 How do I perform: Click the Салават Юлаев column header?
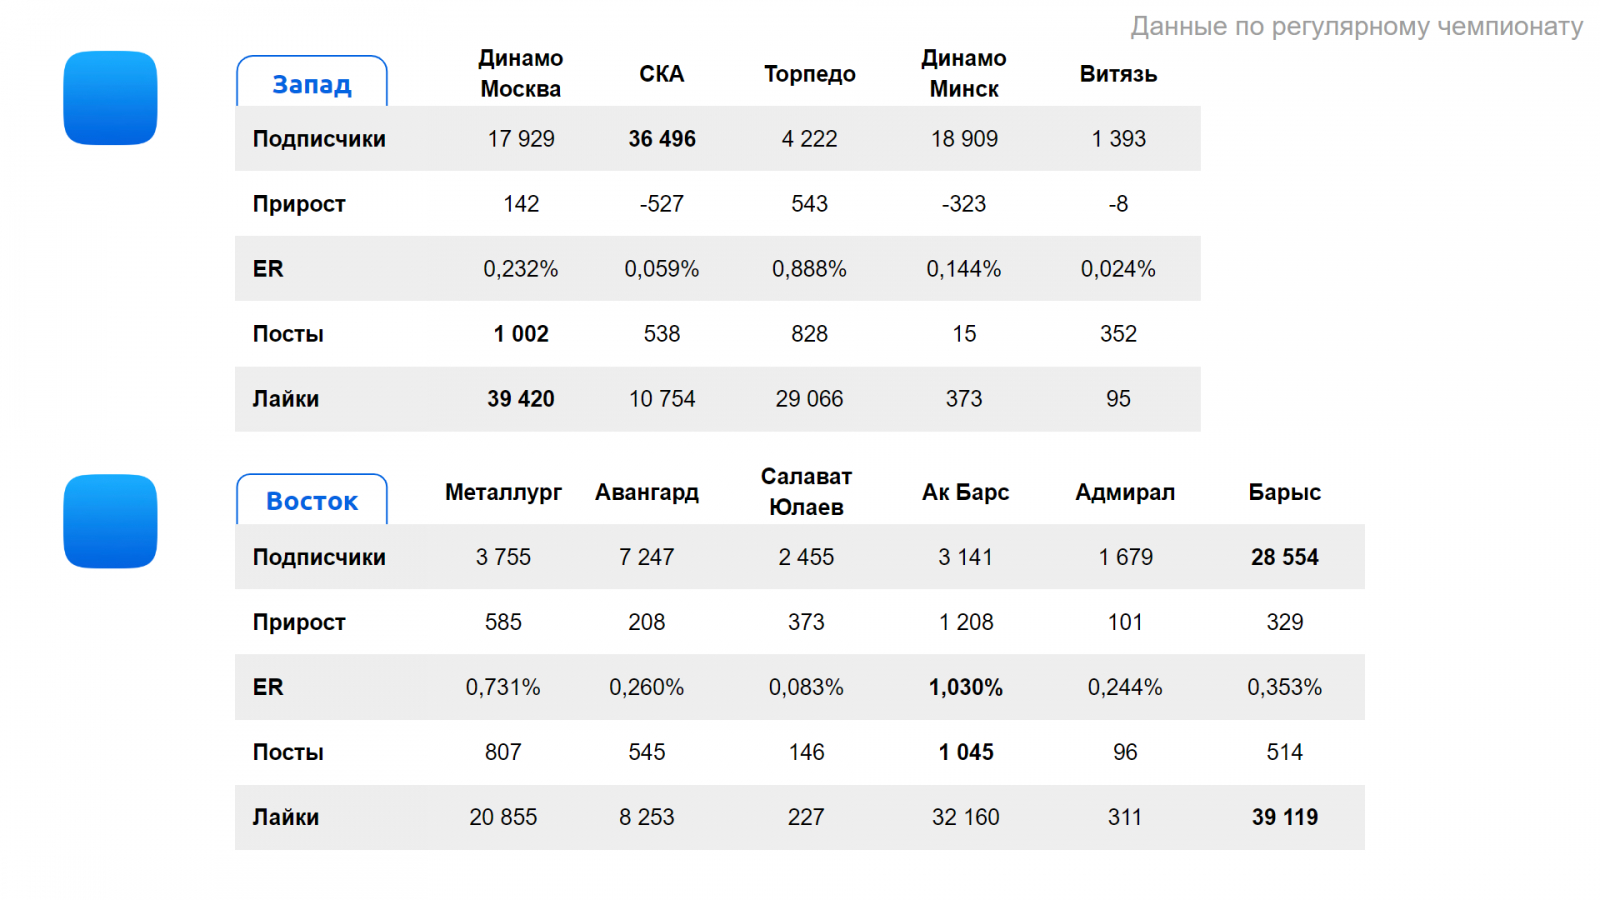point(806,492)
